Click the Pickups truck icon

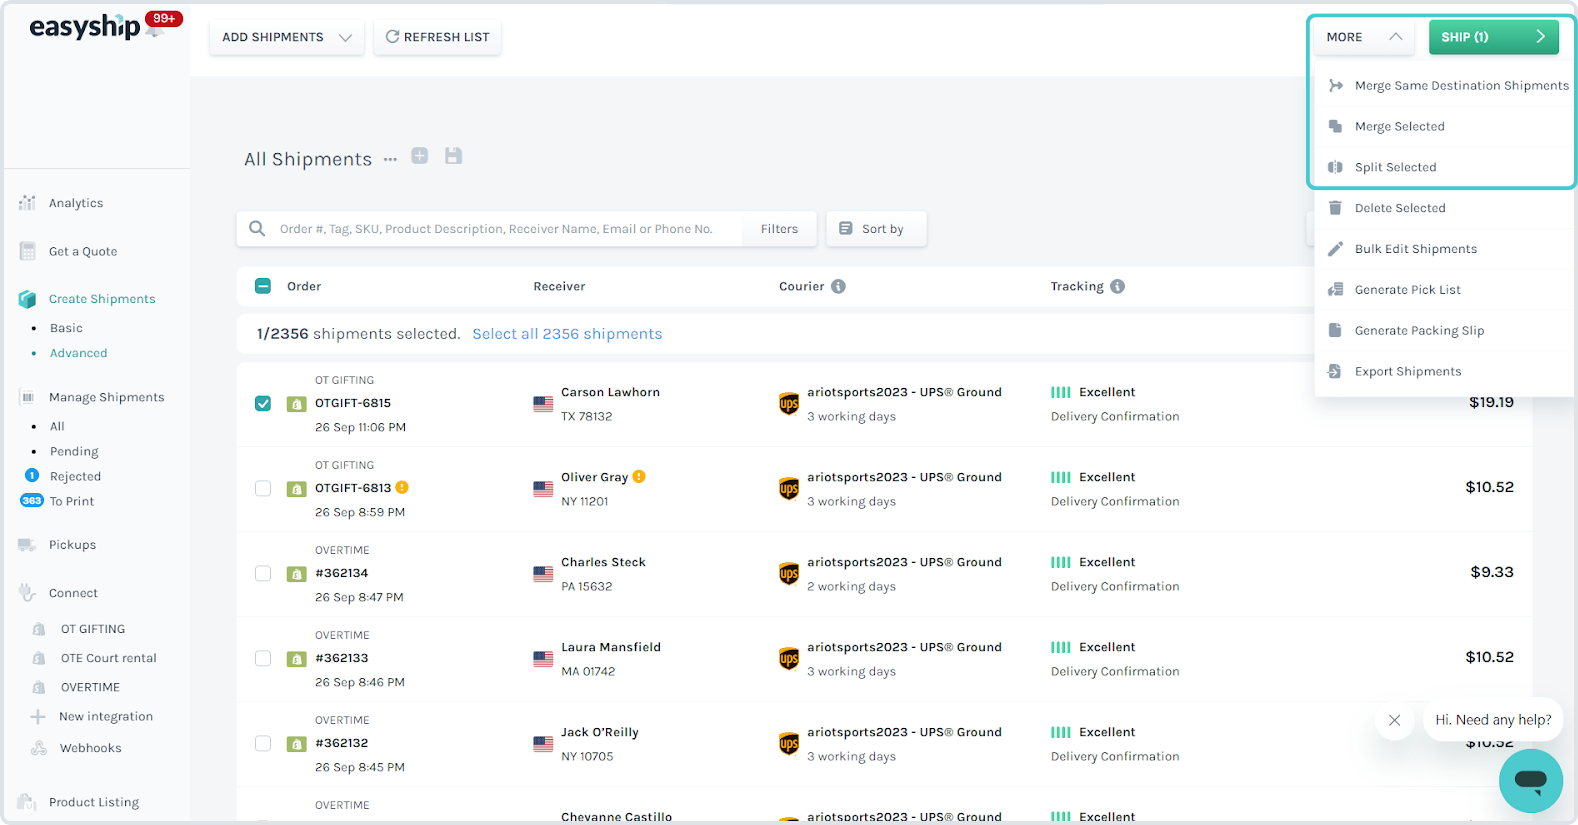(x=27, y=545)
